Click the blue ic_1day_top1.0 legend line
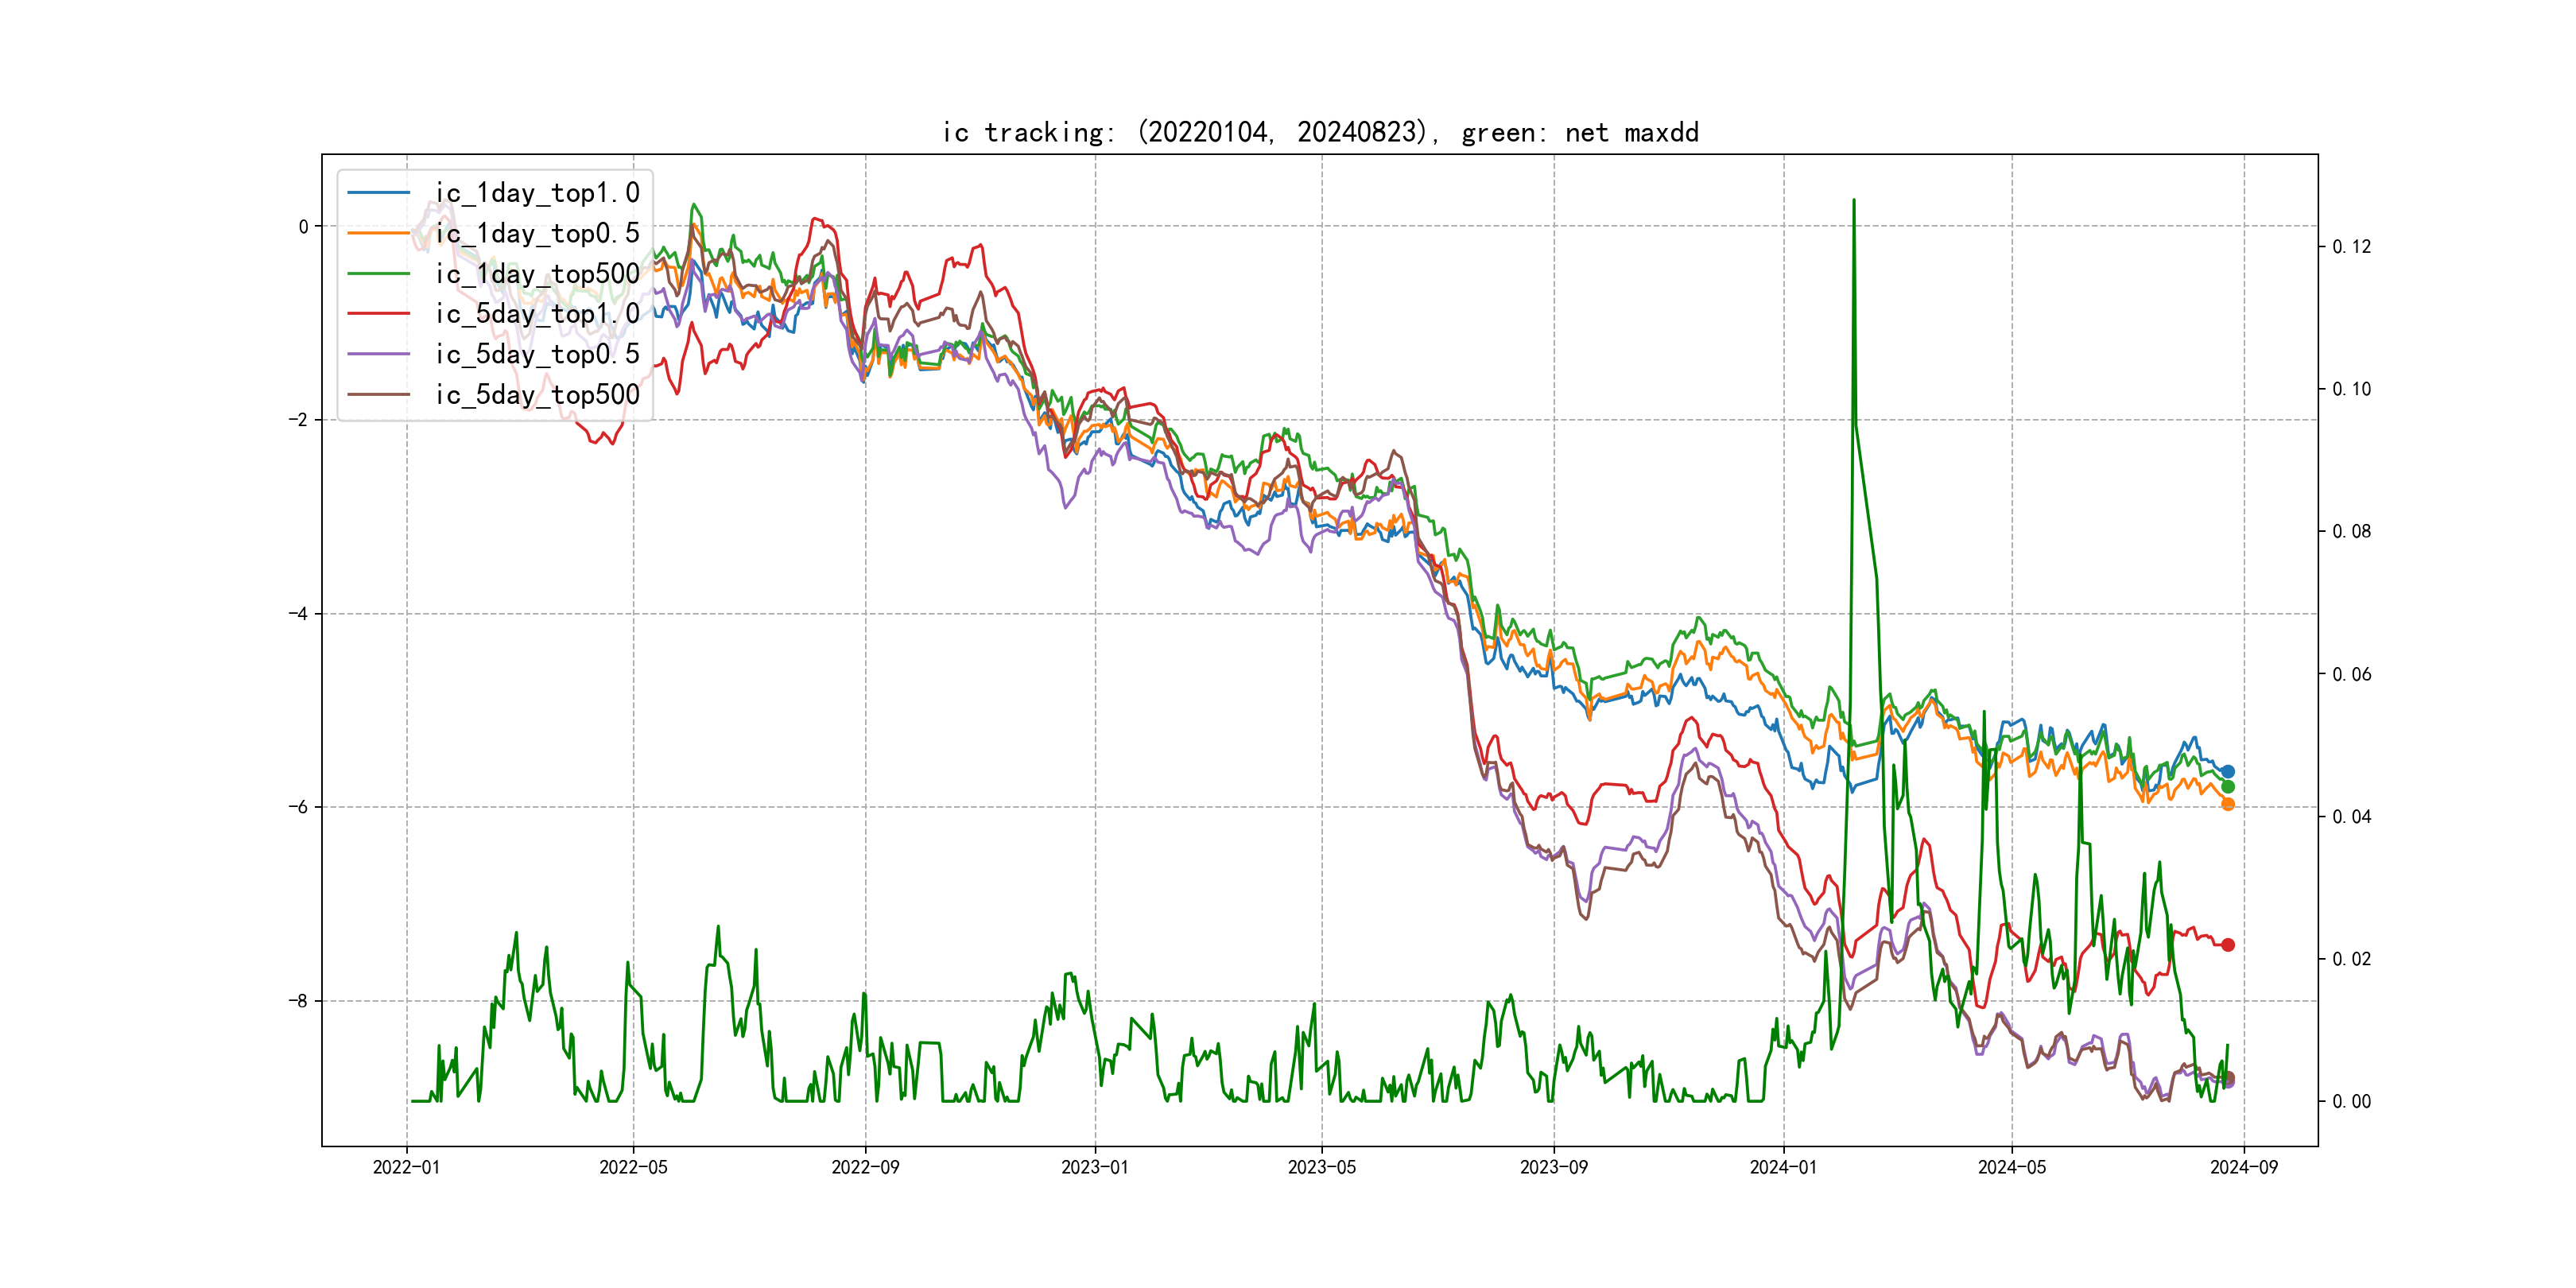This screenshot has height=1288, width=2576. (x=378, y=192)
